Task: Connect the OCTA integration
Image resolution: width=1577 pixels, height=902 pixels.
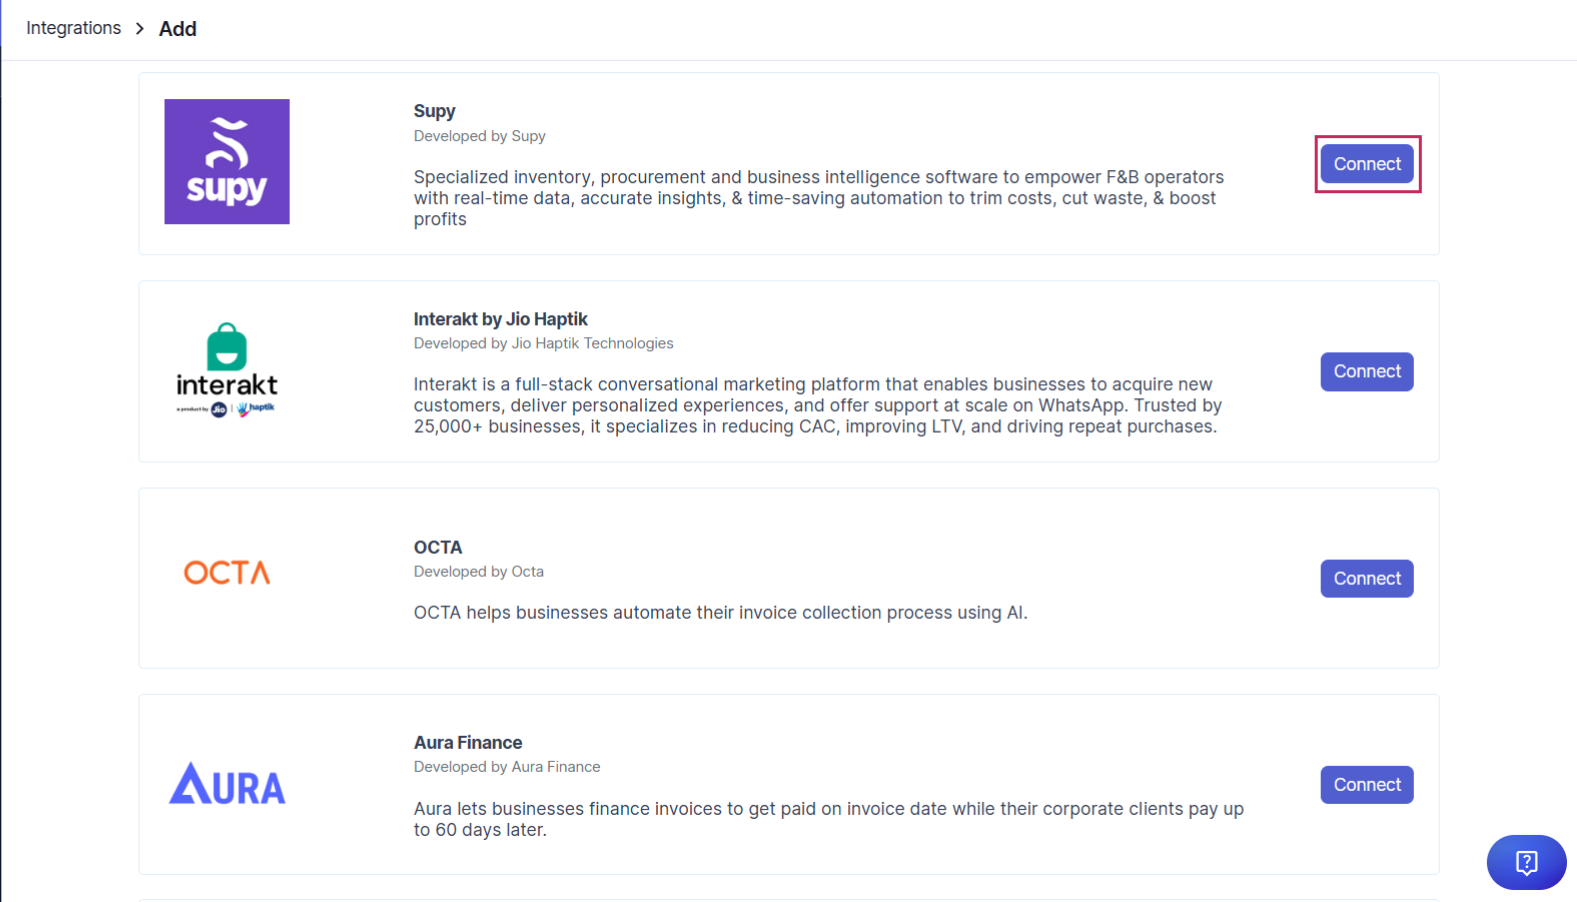Action: 1367,578
